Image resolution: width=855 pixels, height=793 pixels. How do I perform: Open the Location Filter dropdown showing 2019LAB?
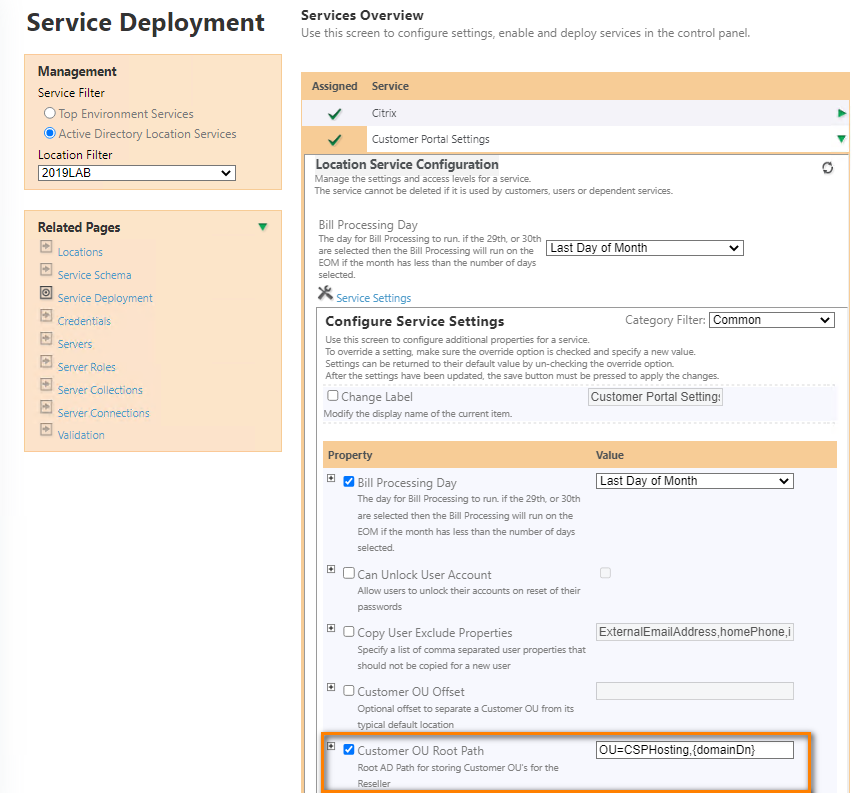(x=136, y=174)
